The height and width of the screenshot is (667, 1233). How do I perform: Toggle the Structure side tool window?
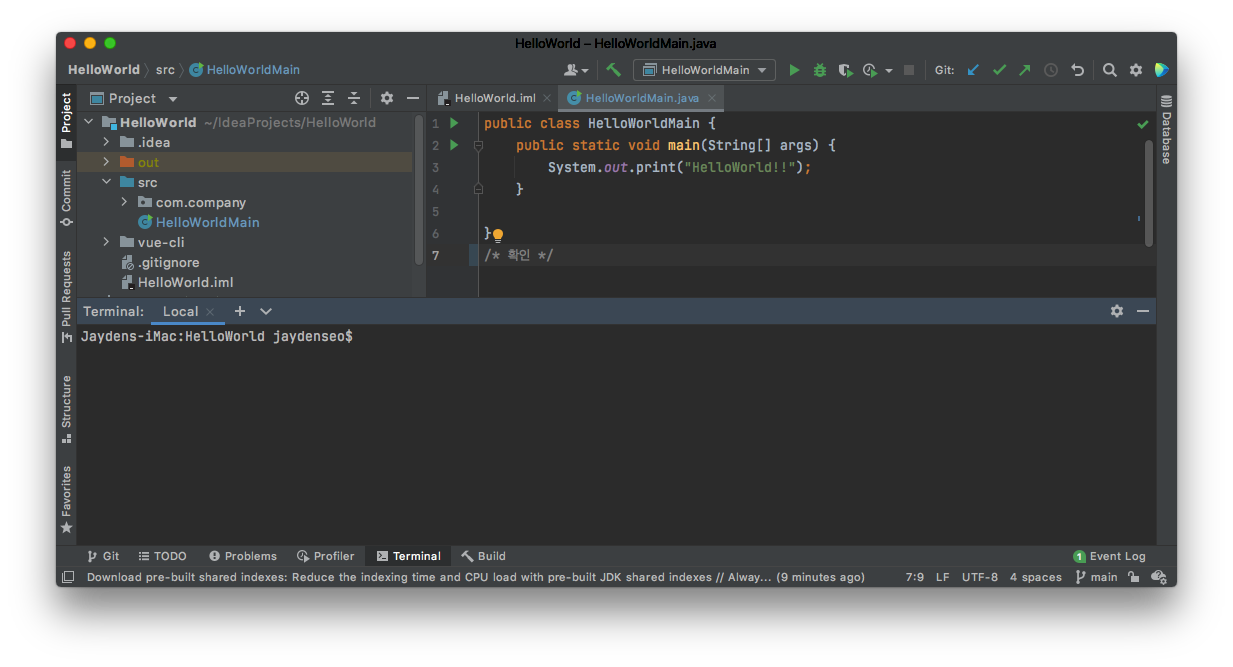[x=66, y=409]
